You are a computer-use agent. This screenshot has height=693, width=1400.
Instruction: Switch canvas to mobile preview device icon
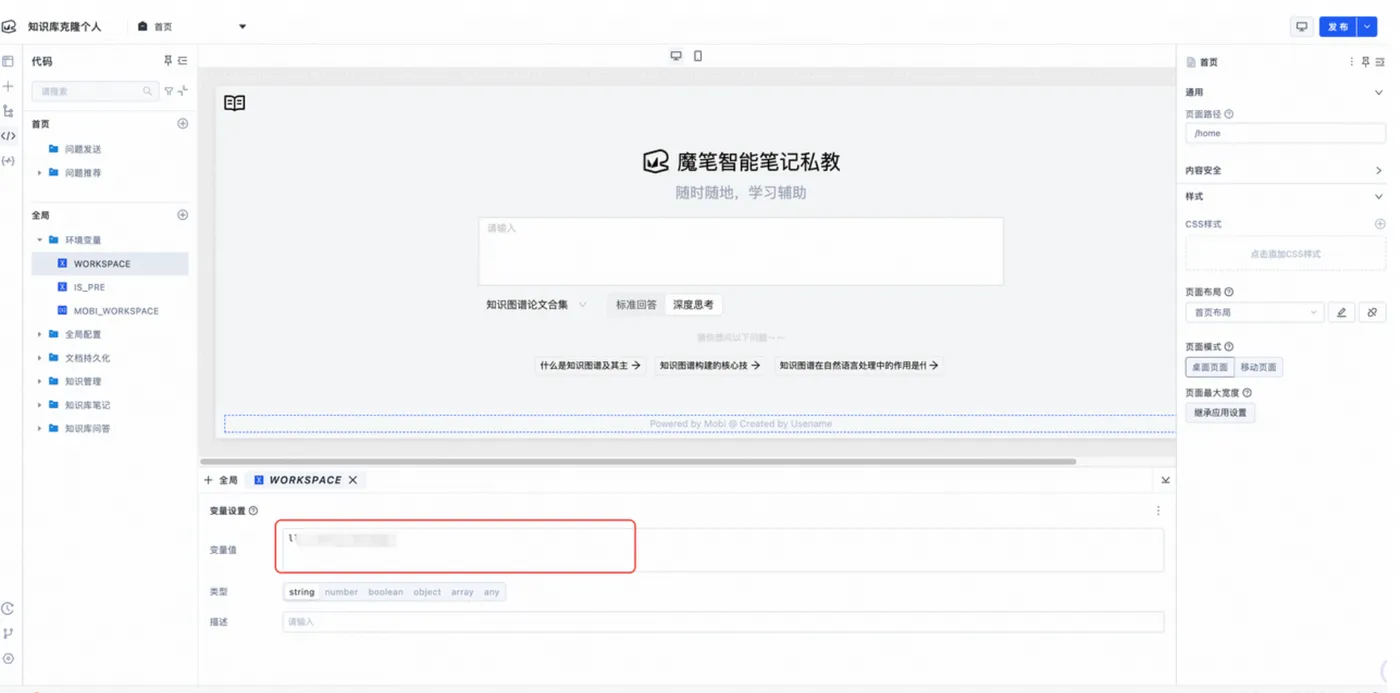click(698, 56)
